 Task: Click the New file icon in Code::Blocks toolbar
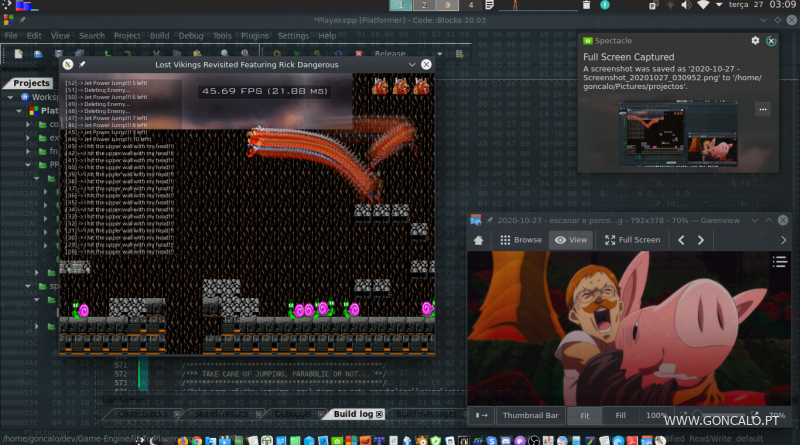pos(18,54)
